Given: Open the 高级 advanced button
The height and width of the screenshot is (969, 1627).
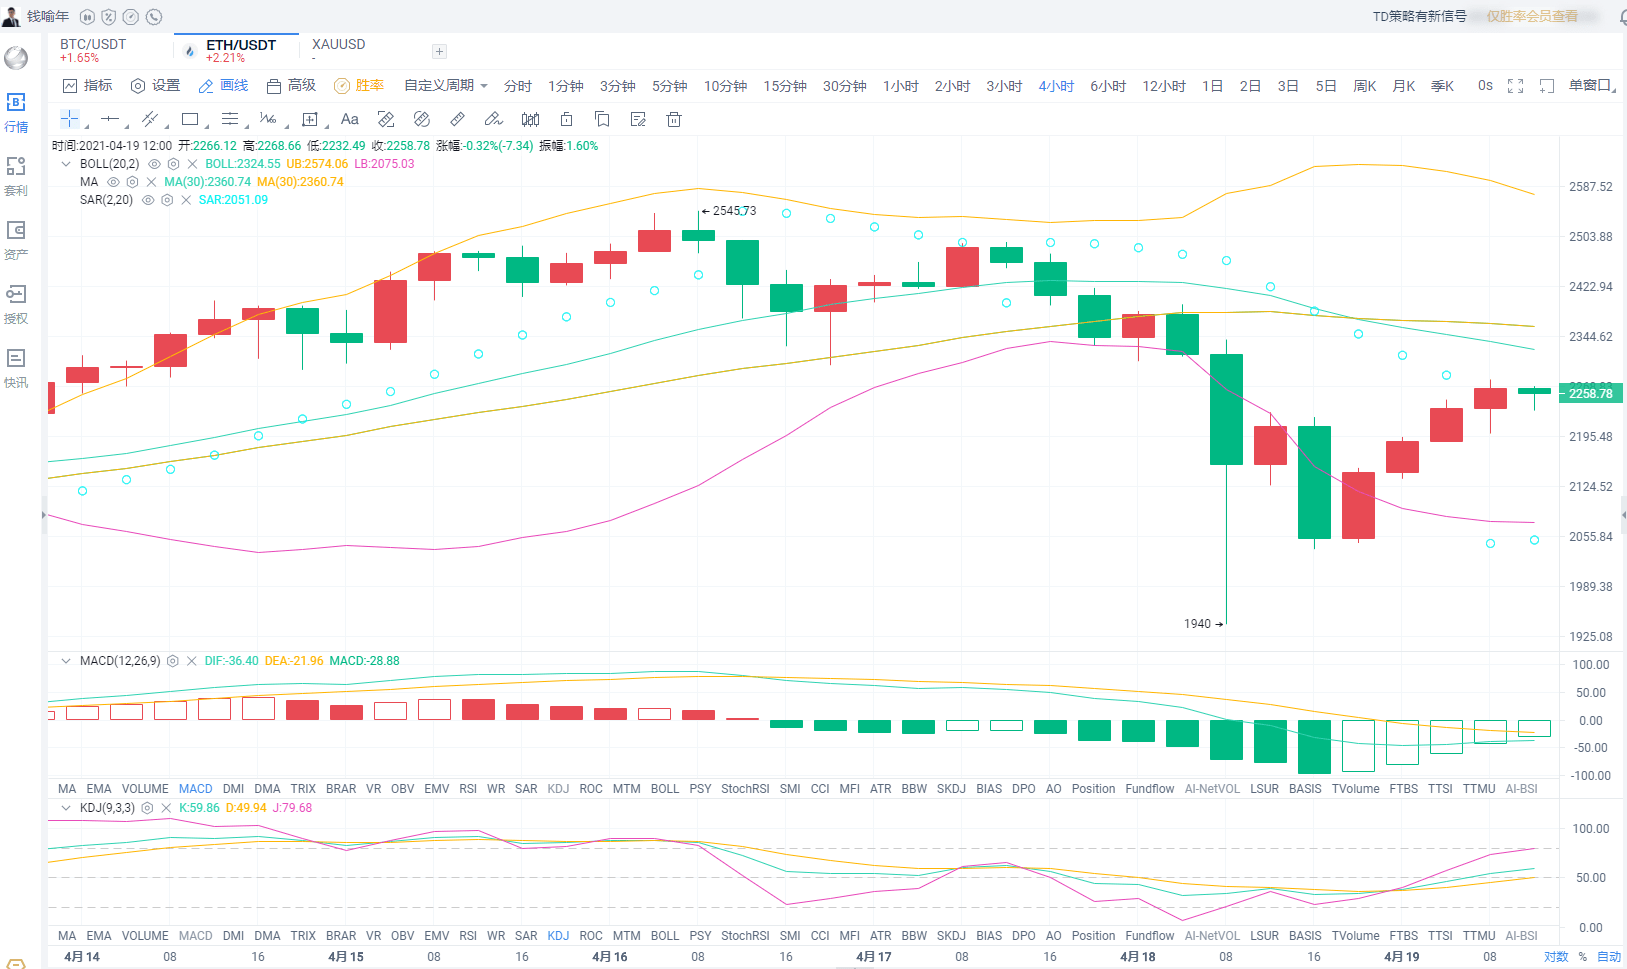Looking at the screenshot, I should coord(291,86).
